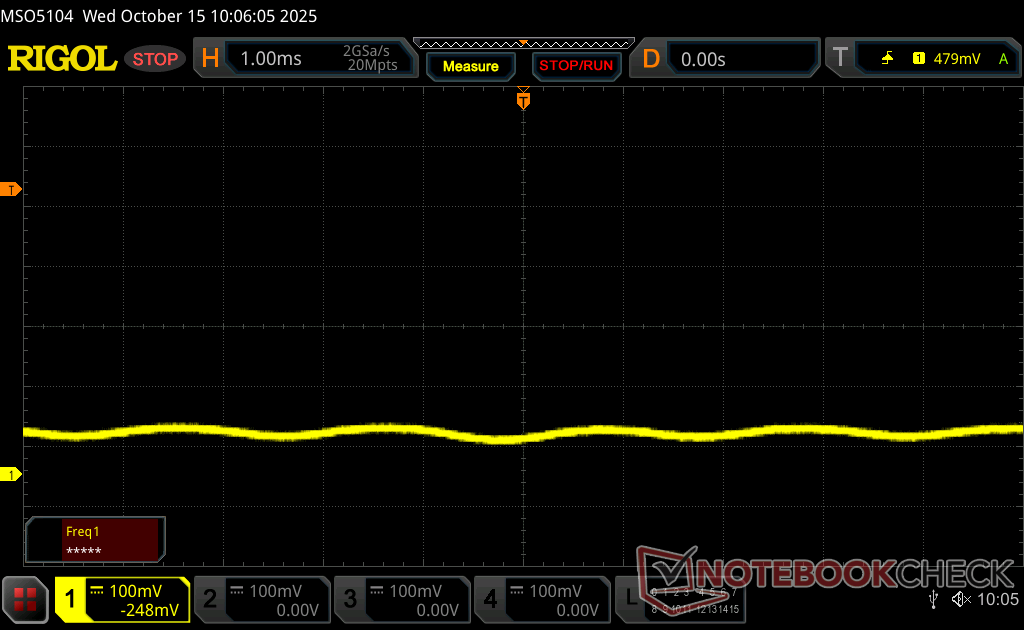Enable channel 3 display
This screenshot has height=630, width=1024.
click(x=401, y=599)
